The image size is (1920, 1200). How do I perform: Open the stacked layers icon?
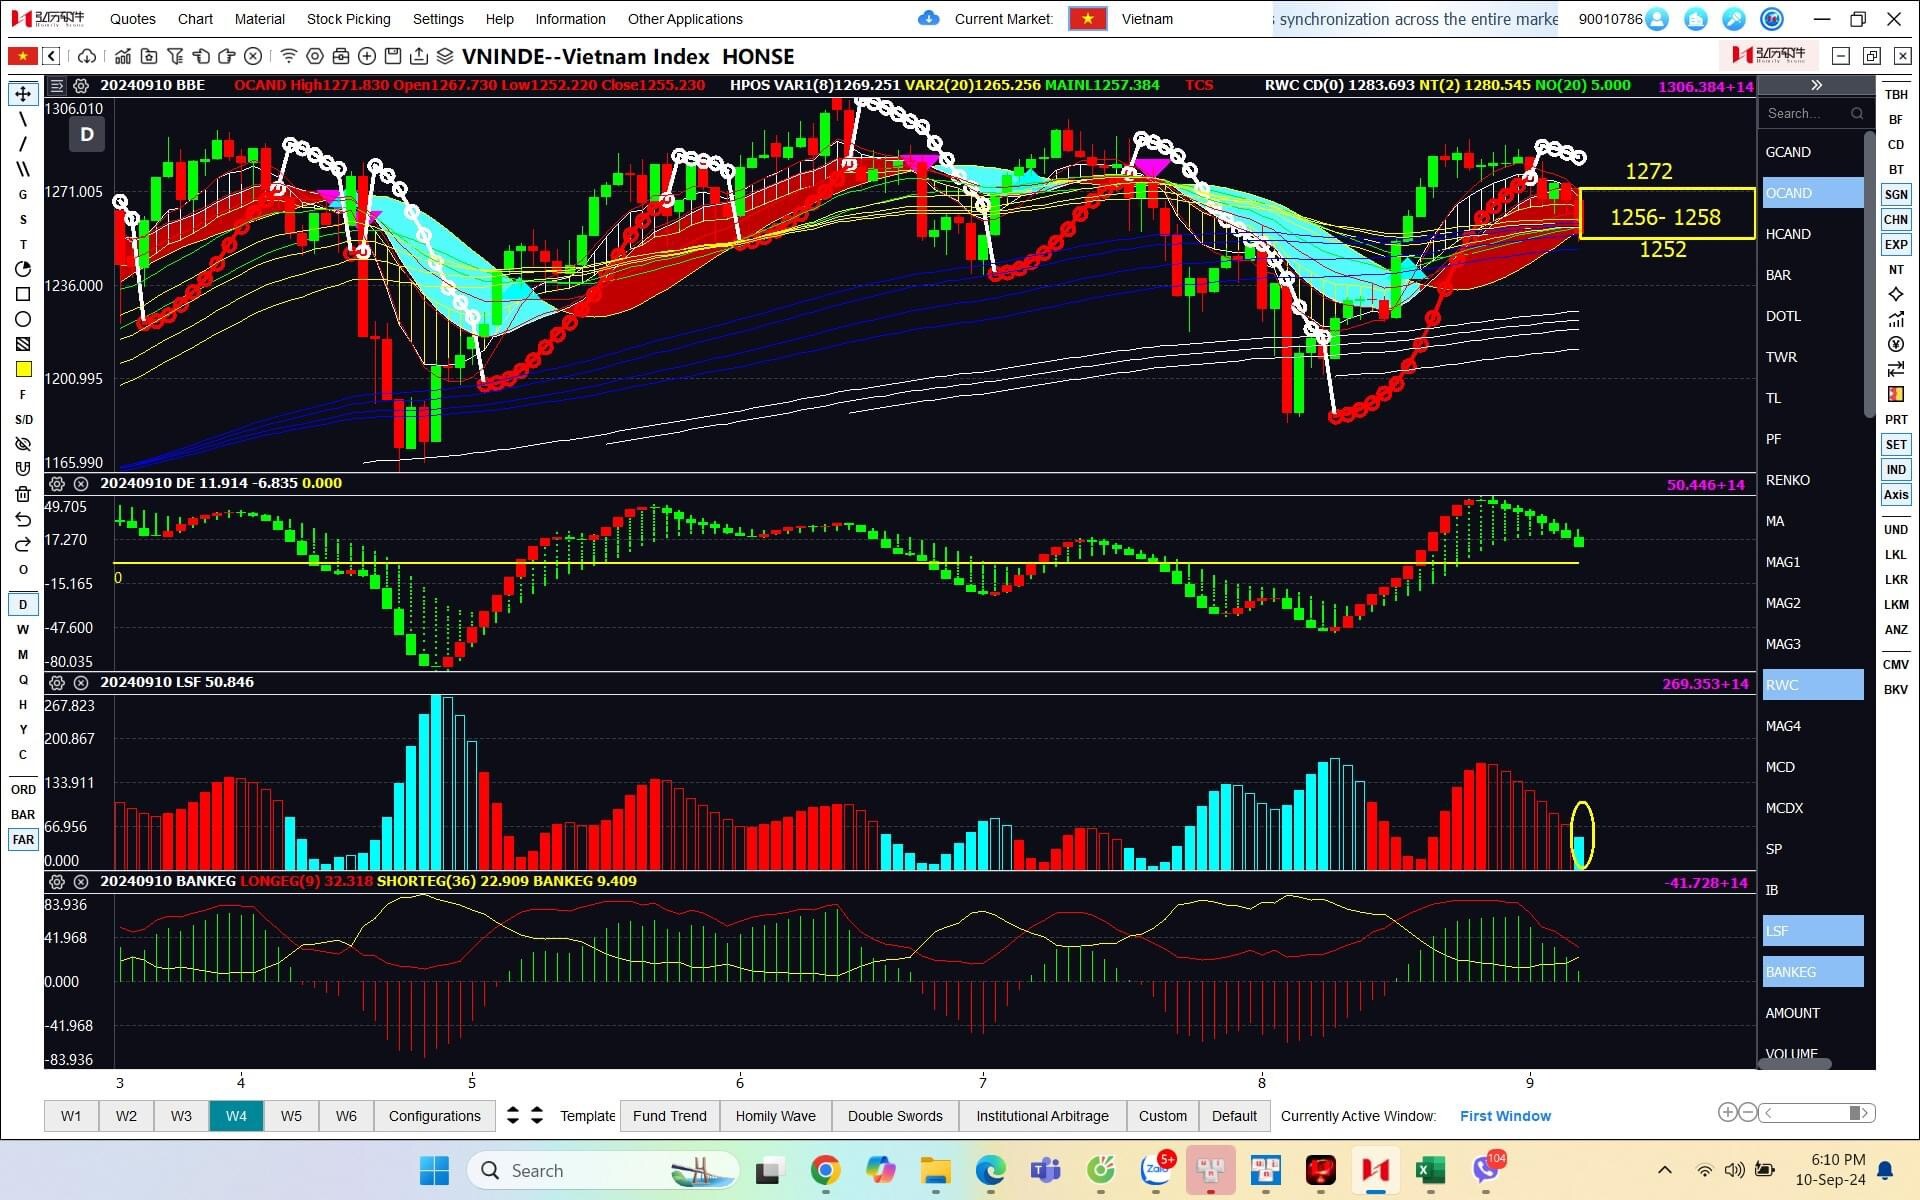pos(445,56)
